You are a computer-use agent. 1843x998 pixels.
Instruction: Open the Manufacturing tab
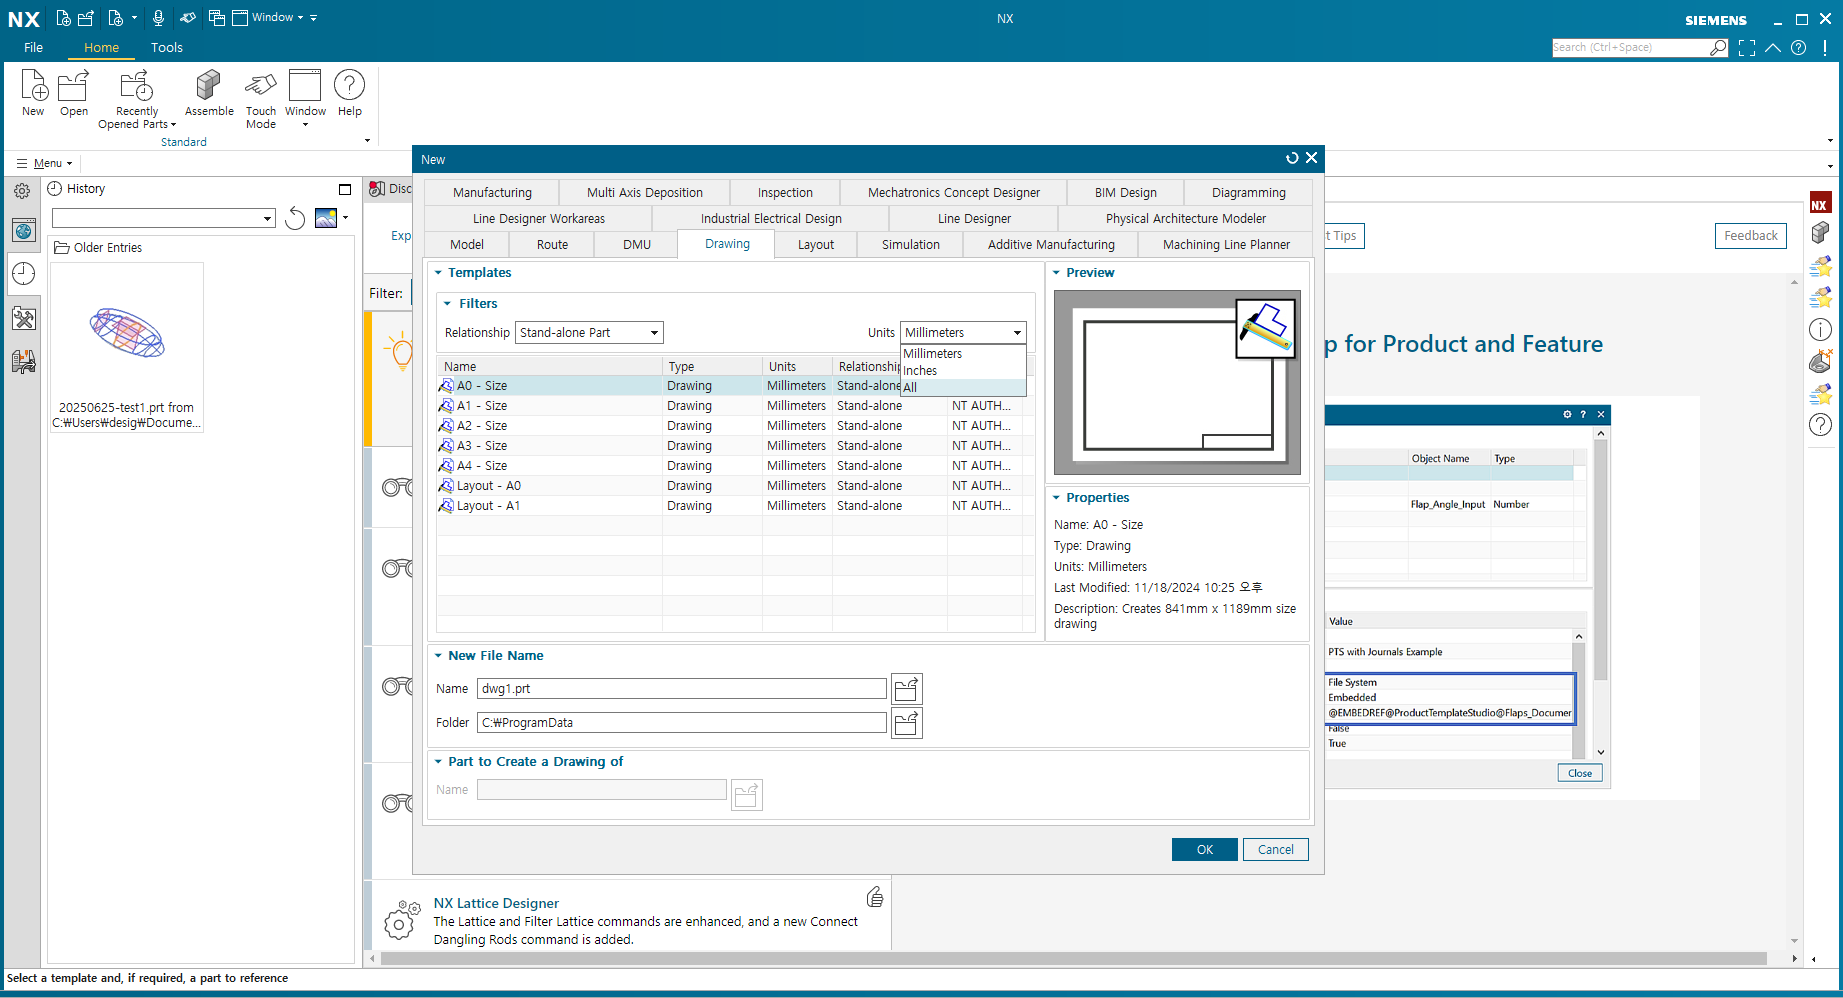(x=492, y=193)
